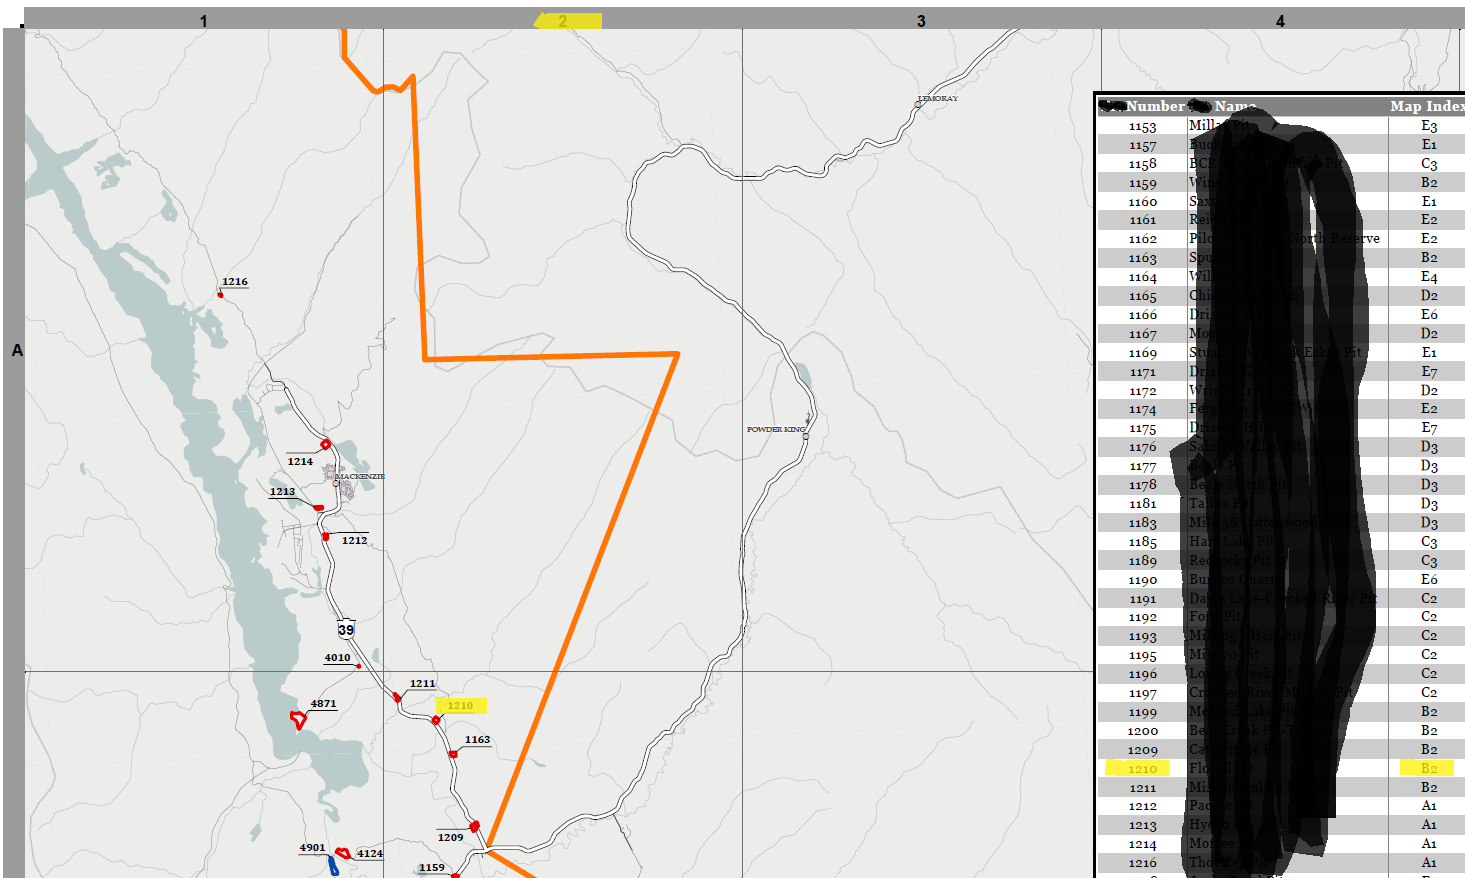The width and height of the screenshot is (1465, 878).
Task: Click the C3 map index for row 1158
Action: [1429, 164]
